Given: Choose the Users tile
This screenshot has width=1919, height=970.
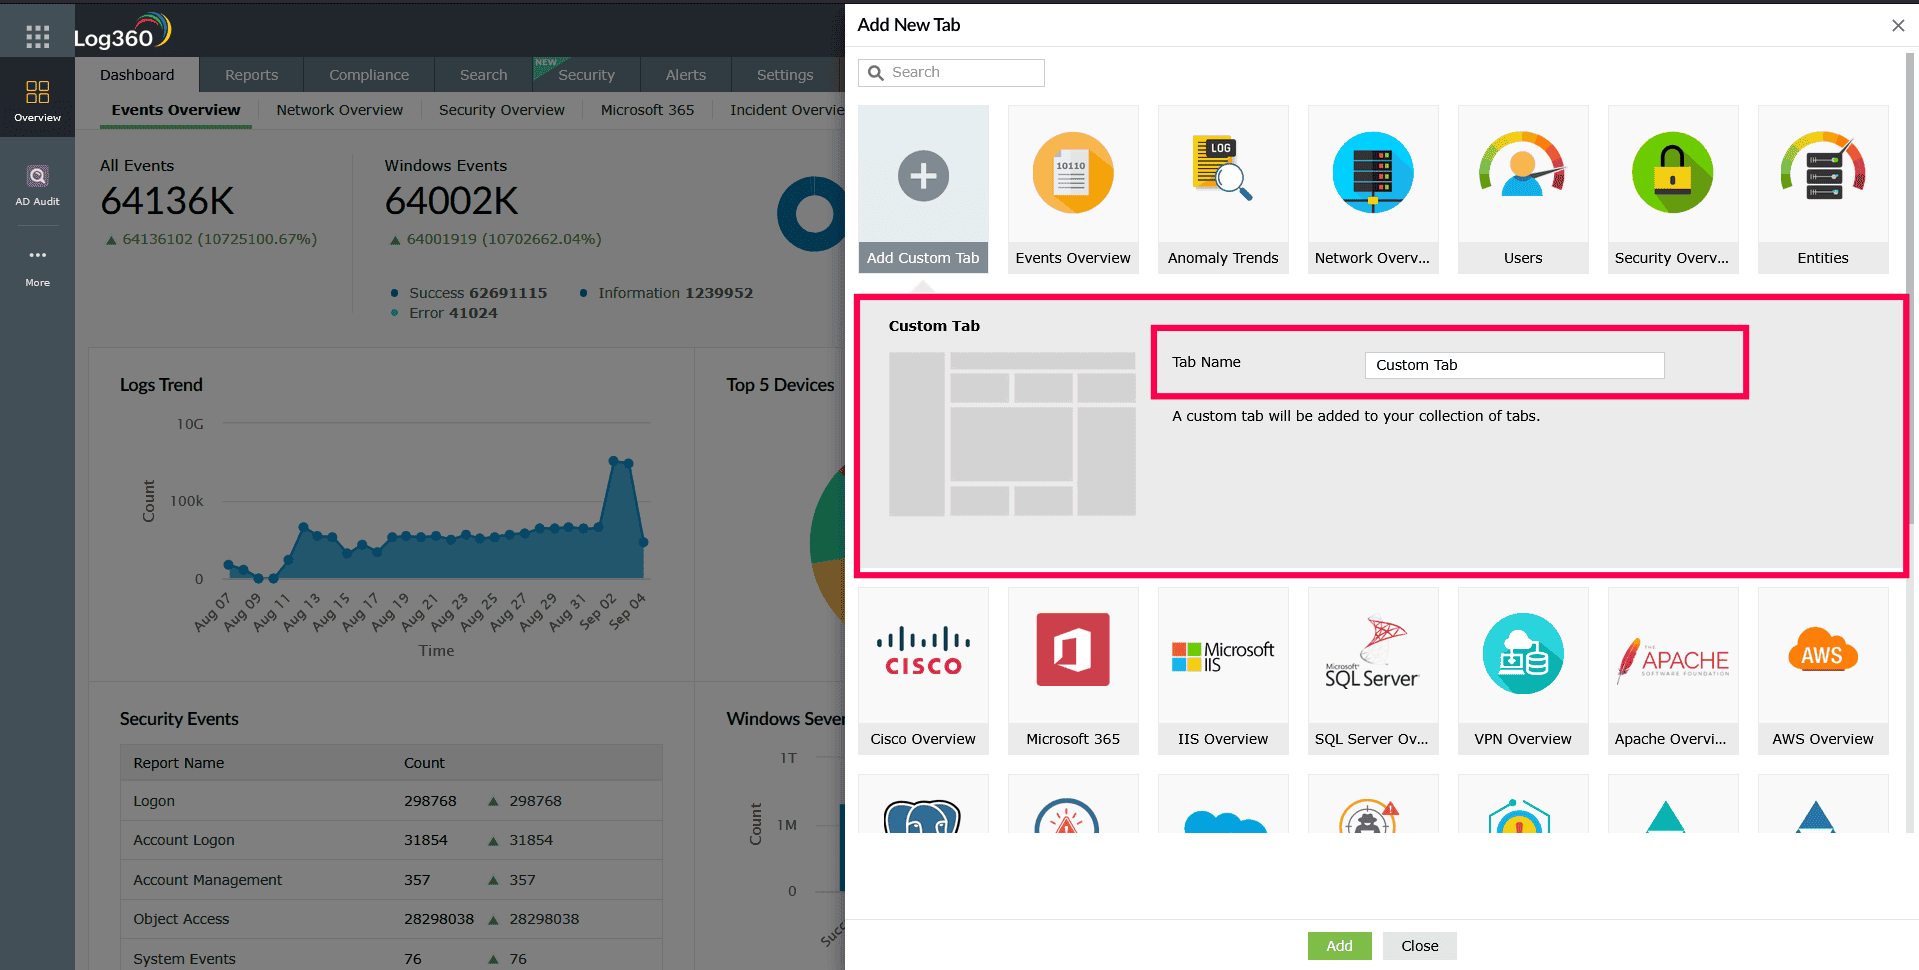Looking at the screenshot, I should [1523, 189].
